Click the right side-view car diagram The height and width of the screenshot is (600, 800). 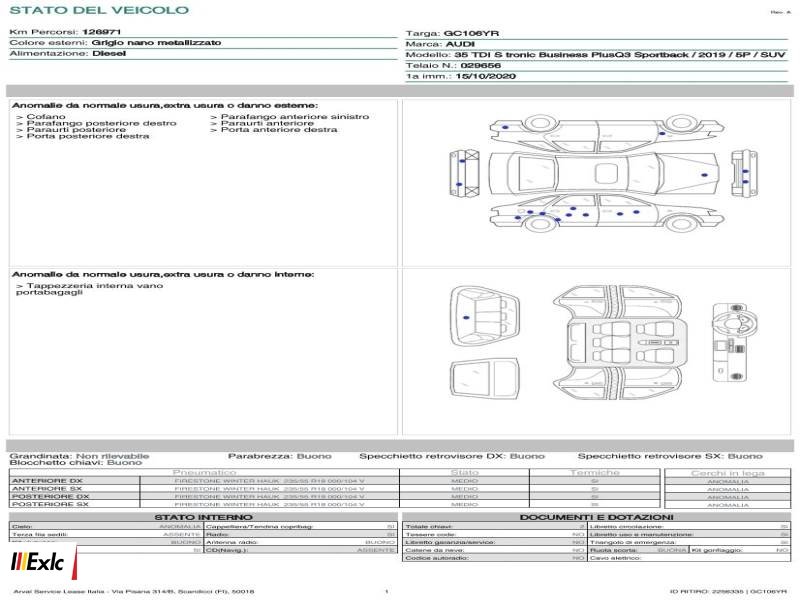click(x=607, y=213)
